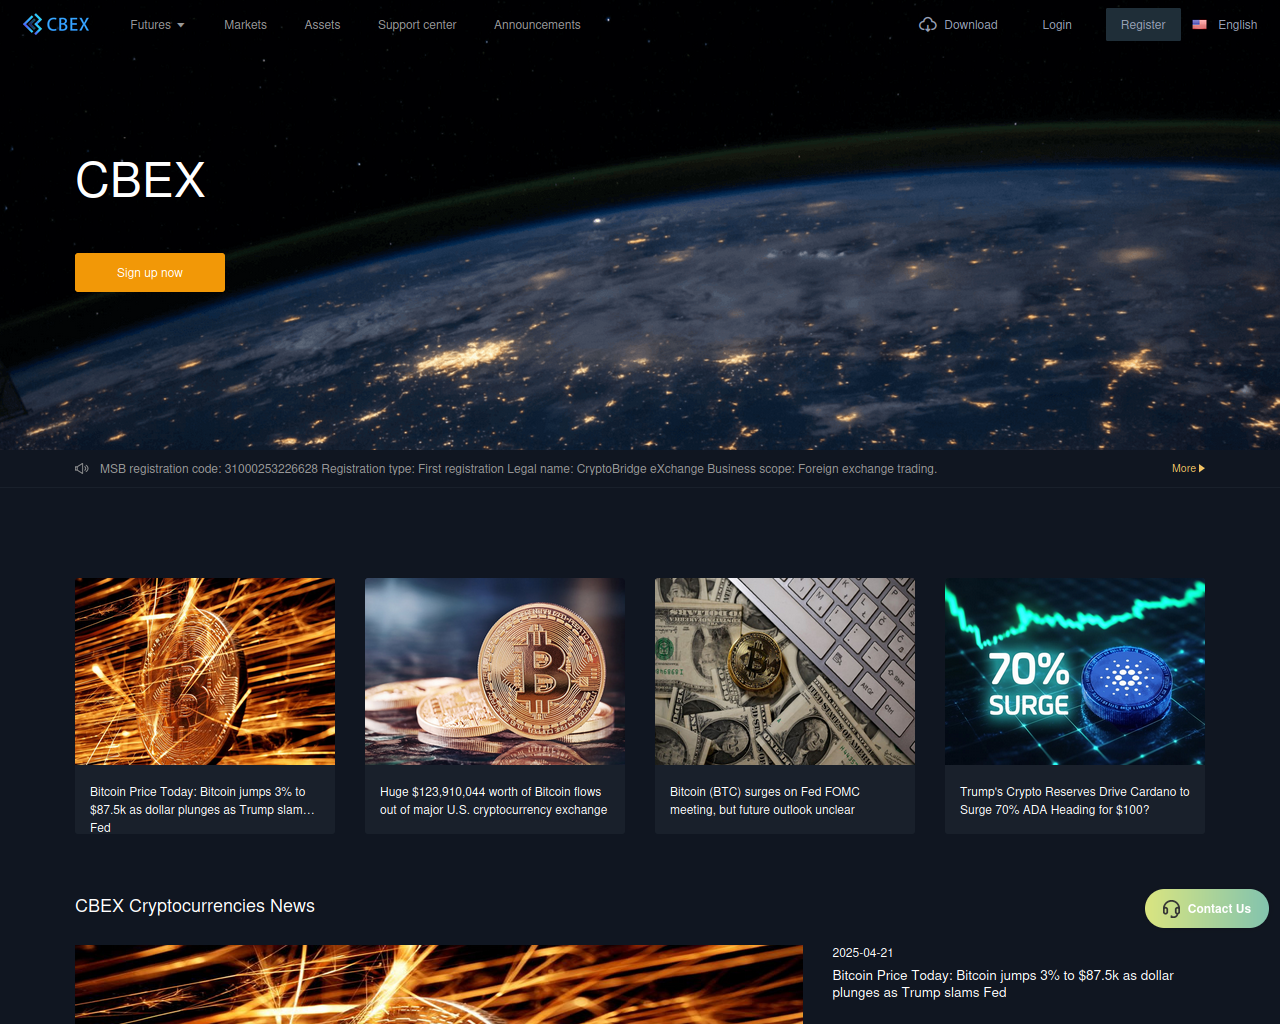Image resolution: width=1280 pixels, height=1024 pixels.
Task: Open 'Trump's Crypto Reserves Drive Cardano' article
Action: pos(1075,800)
